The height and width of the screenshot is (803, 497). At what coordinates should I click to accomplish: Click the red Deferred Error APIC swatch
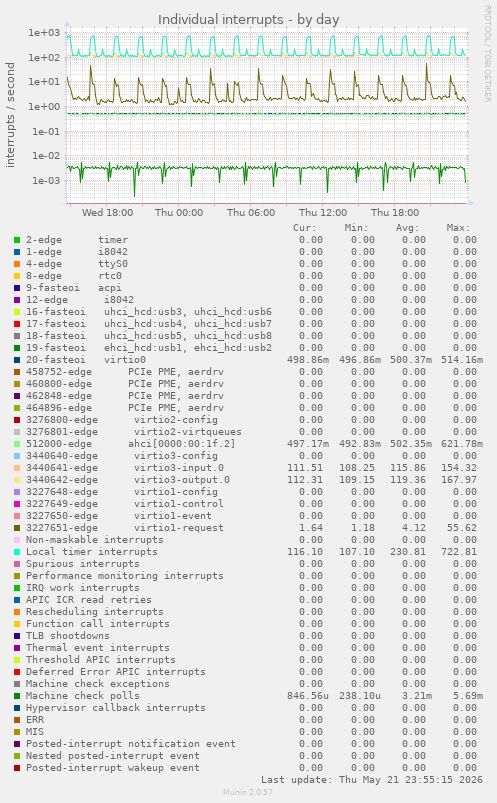[x=17, y=672]
